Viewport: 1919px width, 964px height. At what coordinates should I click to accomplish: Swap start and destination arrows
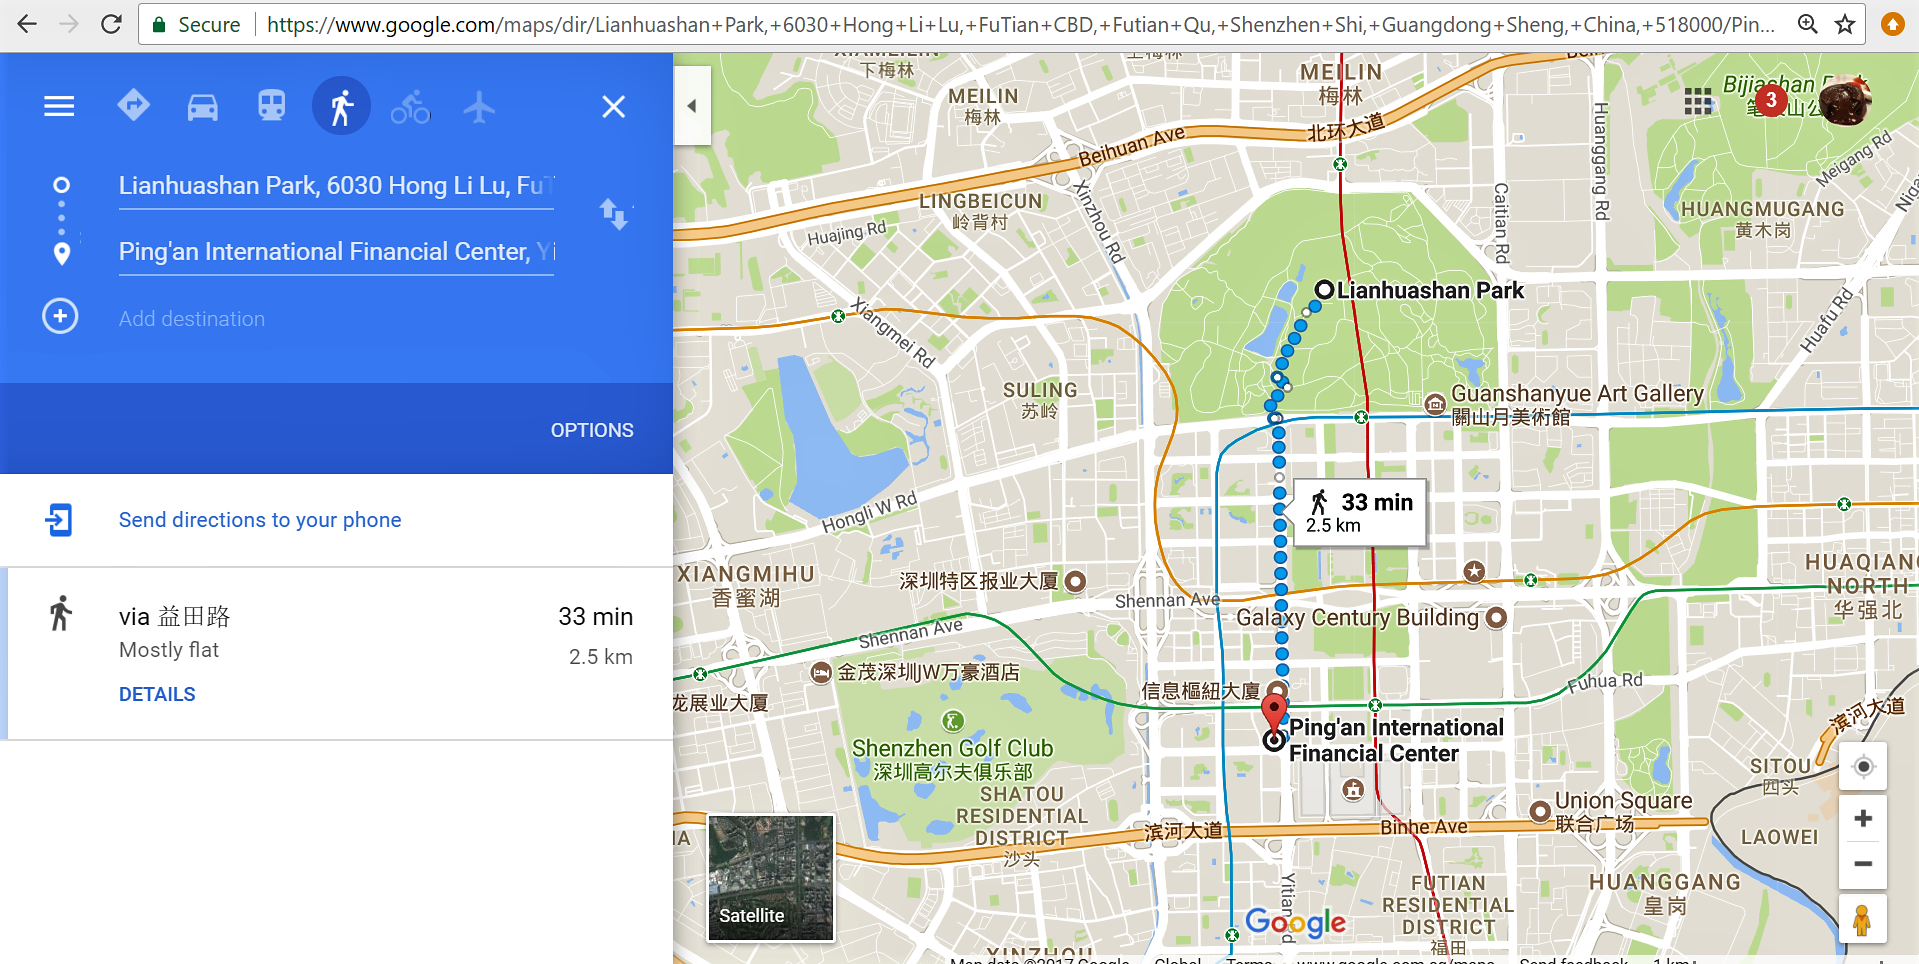pyautogui.click(x=613, y=213)
